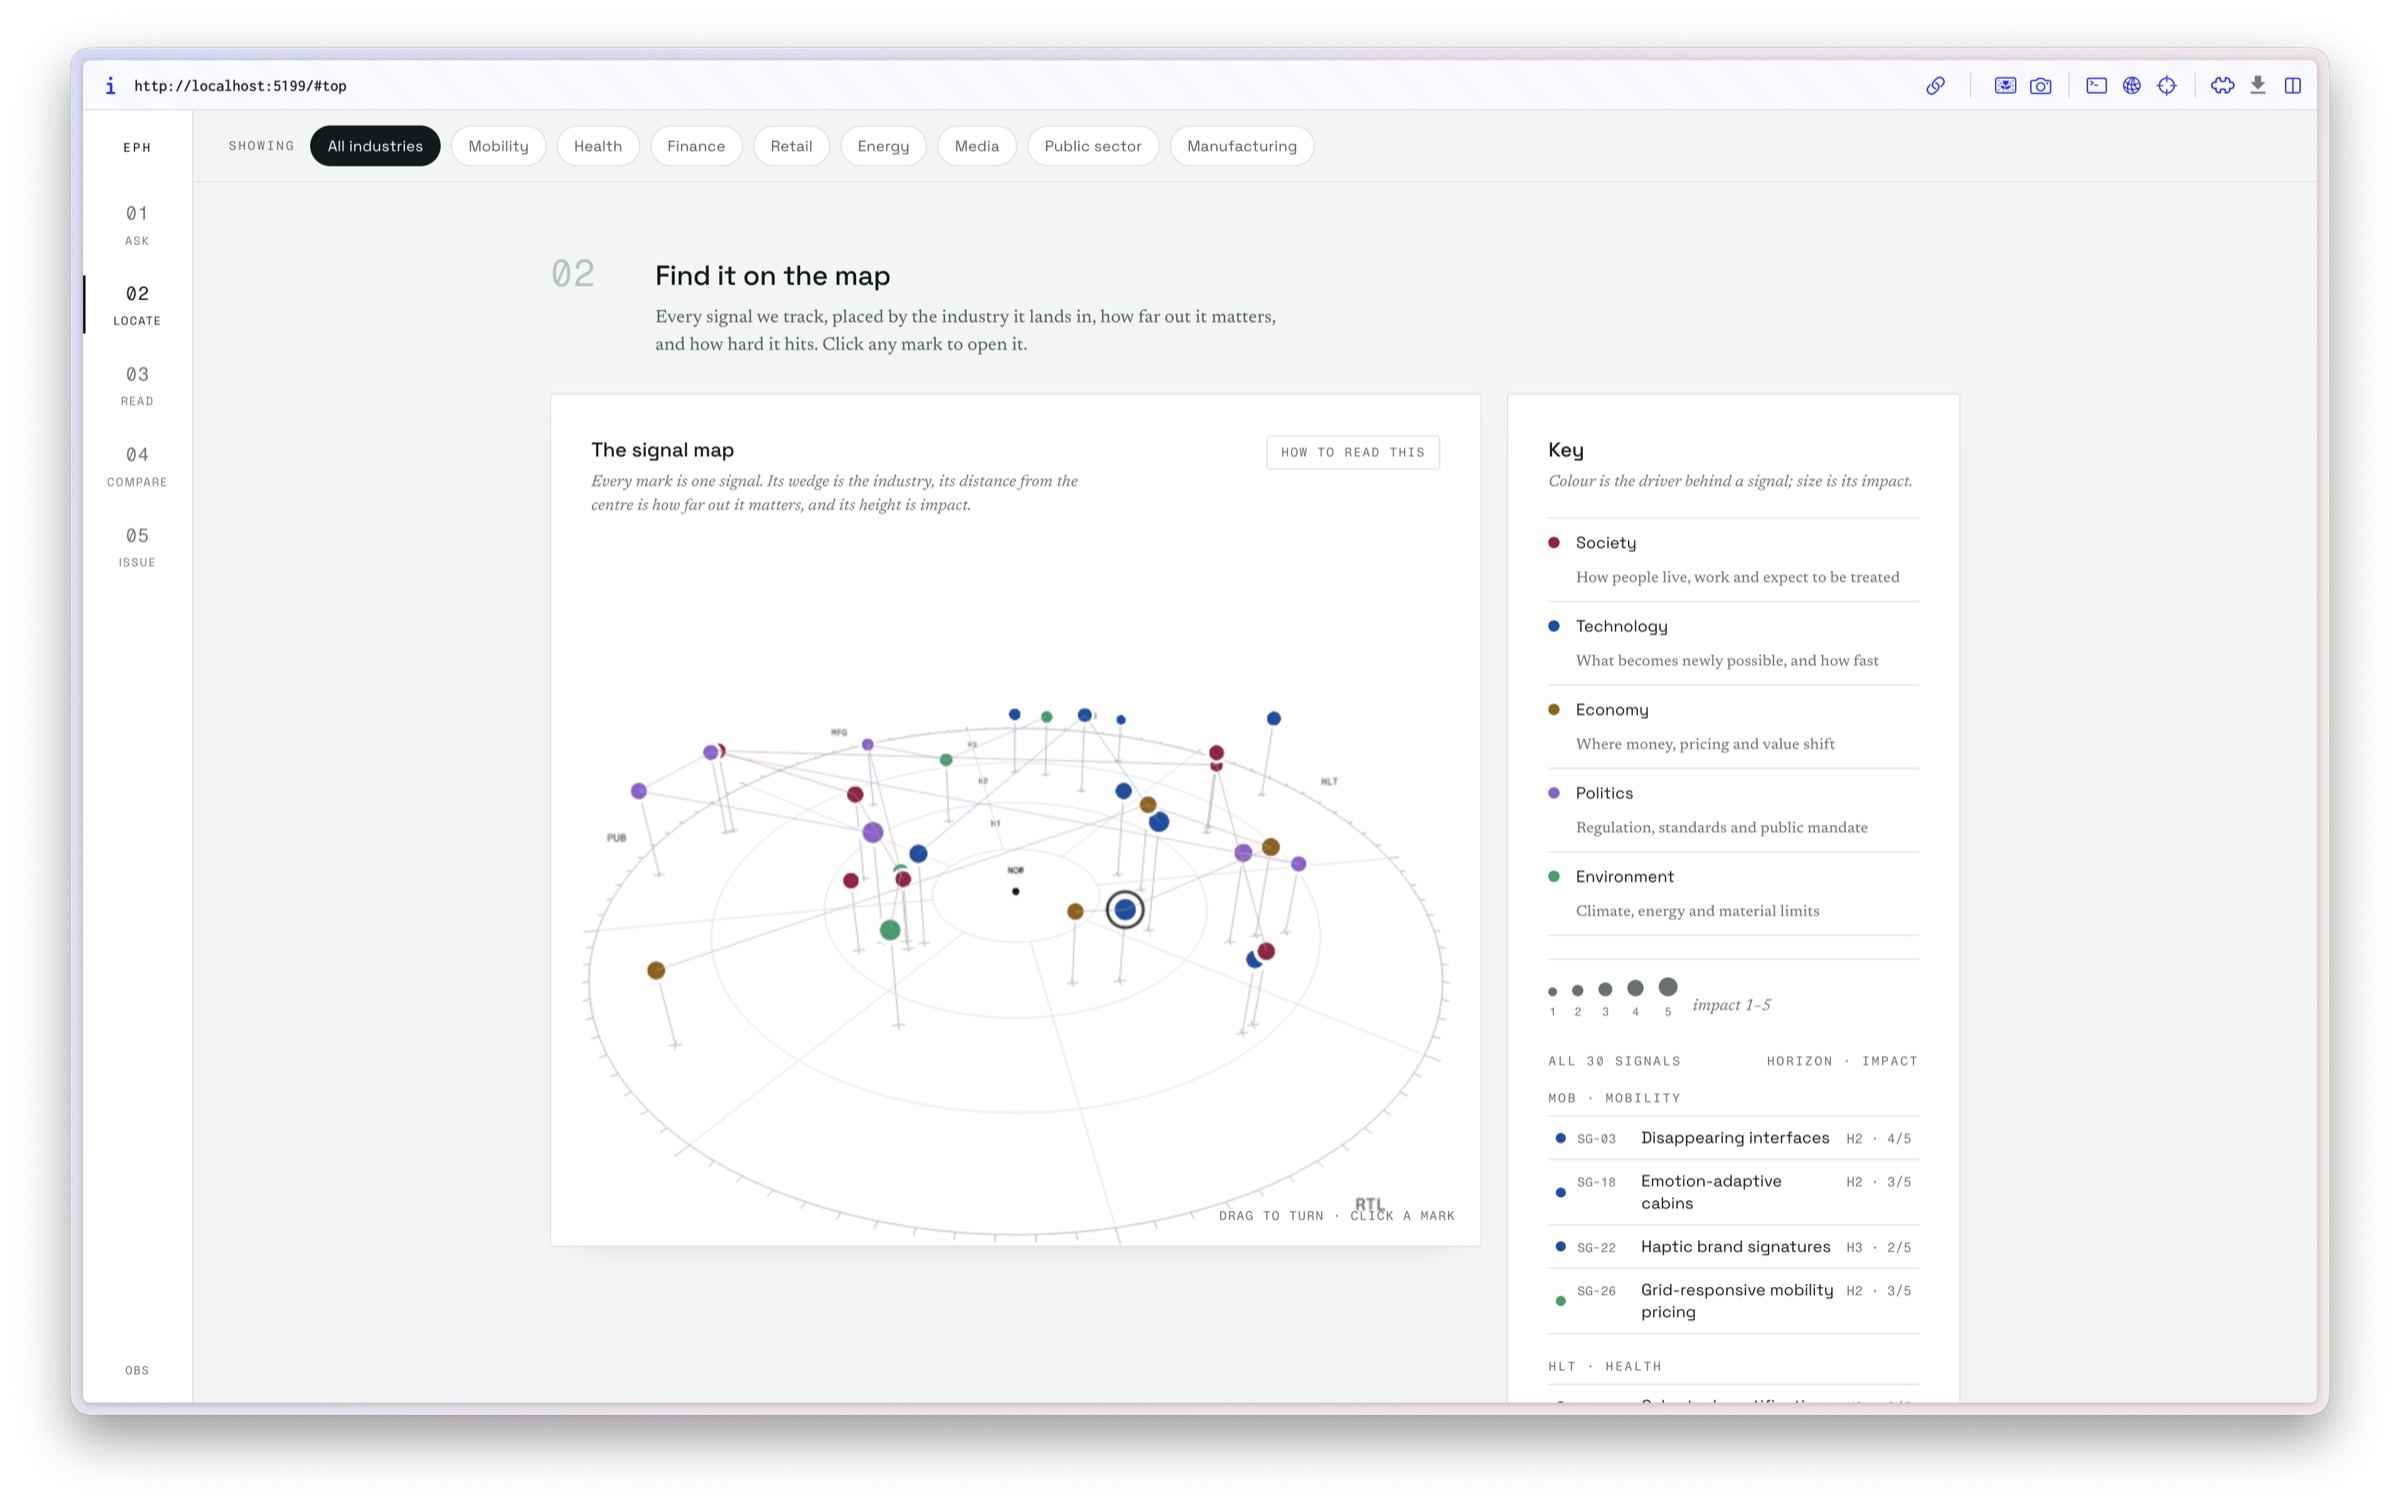Go to section 04 Compare
2400x1508 pixels.
click(137, 466)
